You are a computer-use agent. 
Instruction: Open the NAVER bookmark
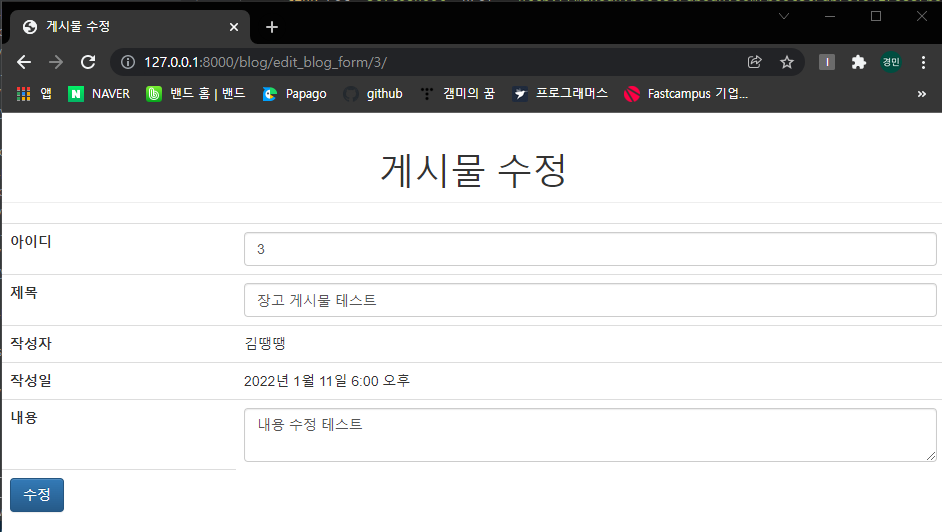[x=99, y=94]
